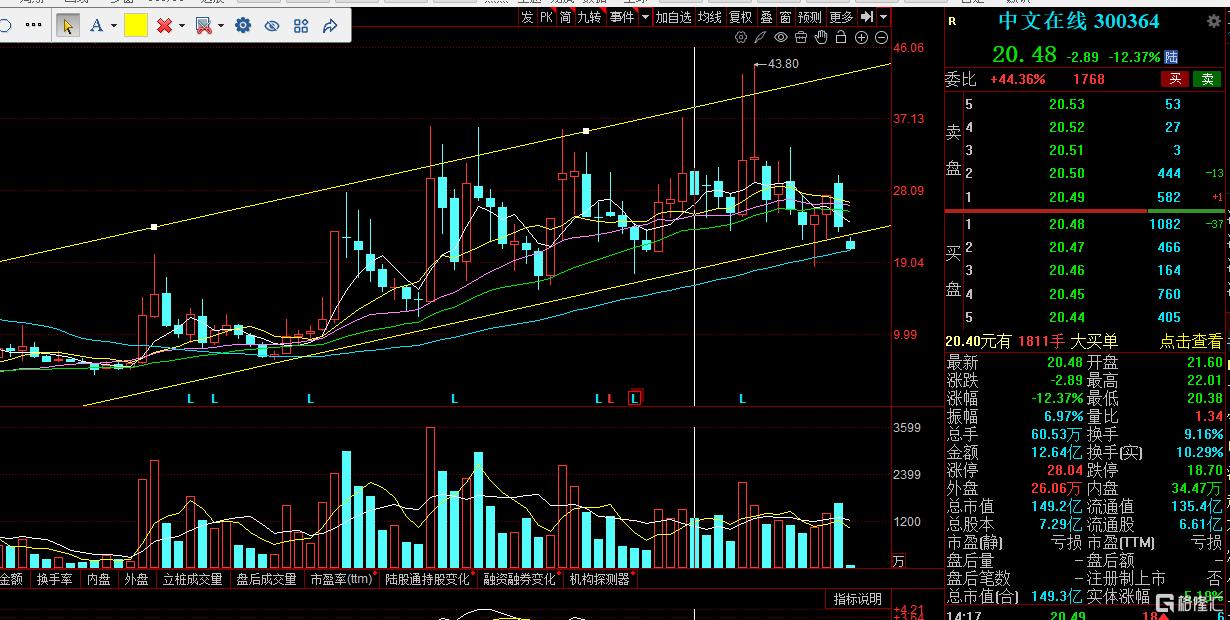Click the 43.80 high price label

782,64
